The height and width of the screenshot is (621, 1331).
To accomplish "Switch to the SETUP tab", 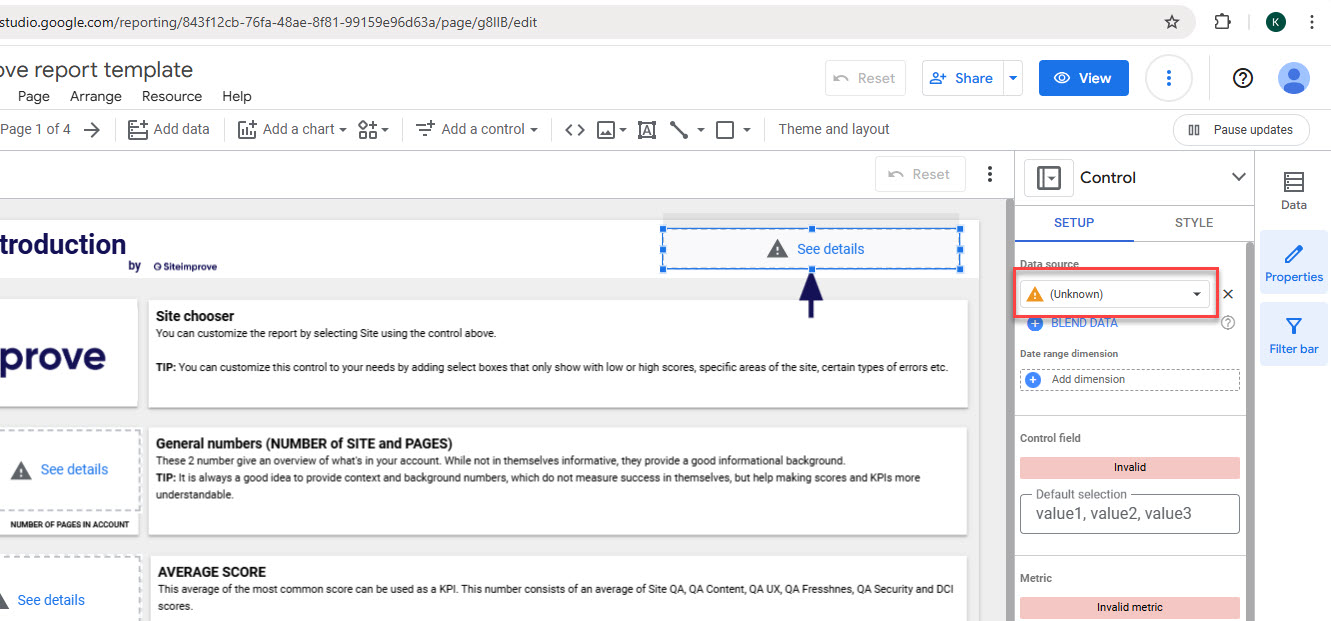I will [1074, 223].
